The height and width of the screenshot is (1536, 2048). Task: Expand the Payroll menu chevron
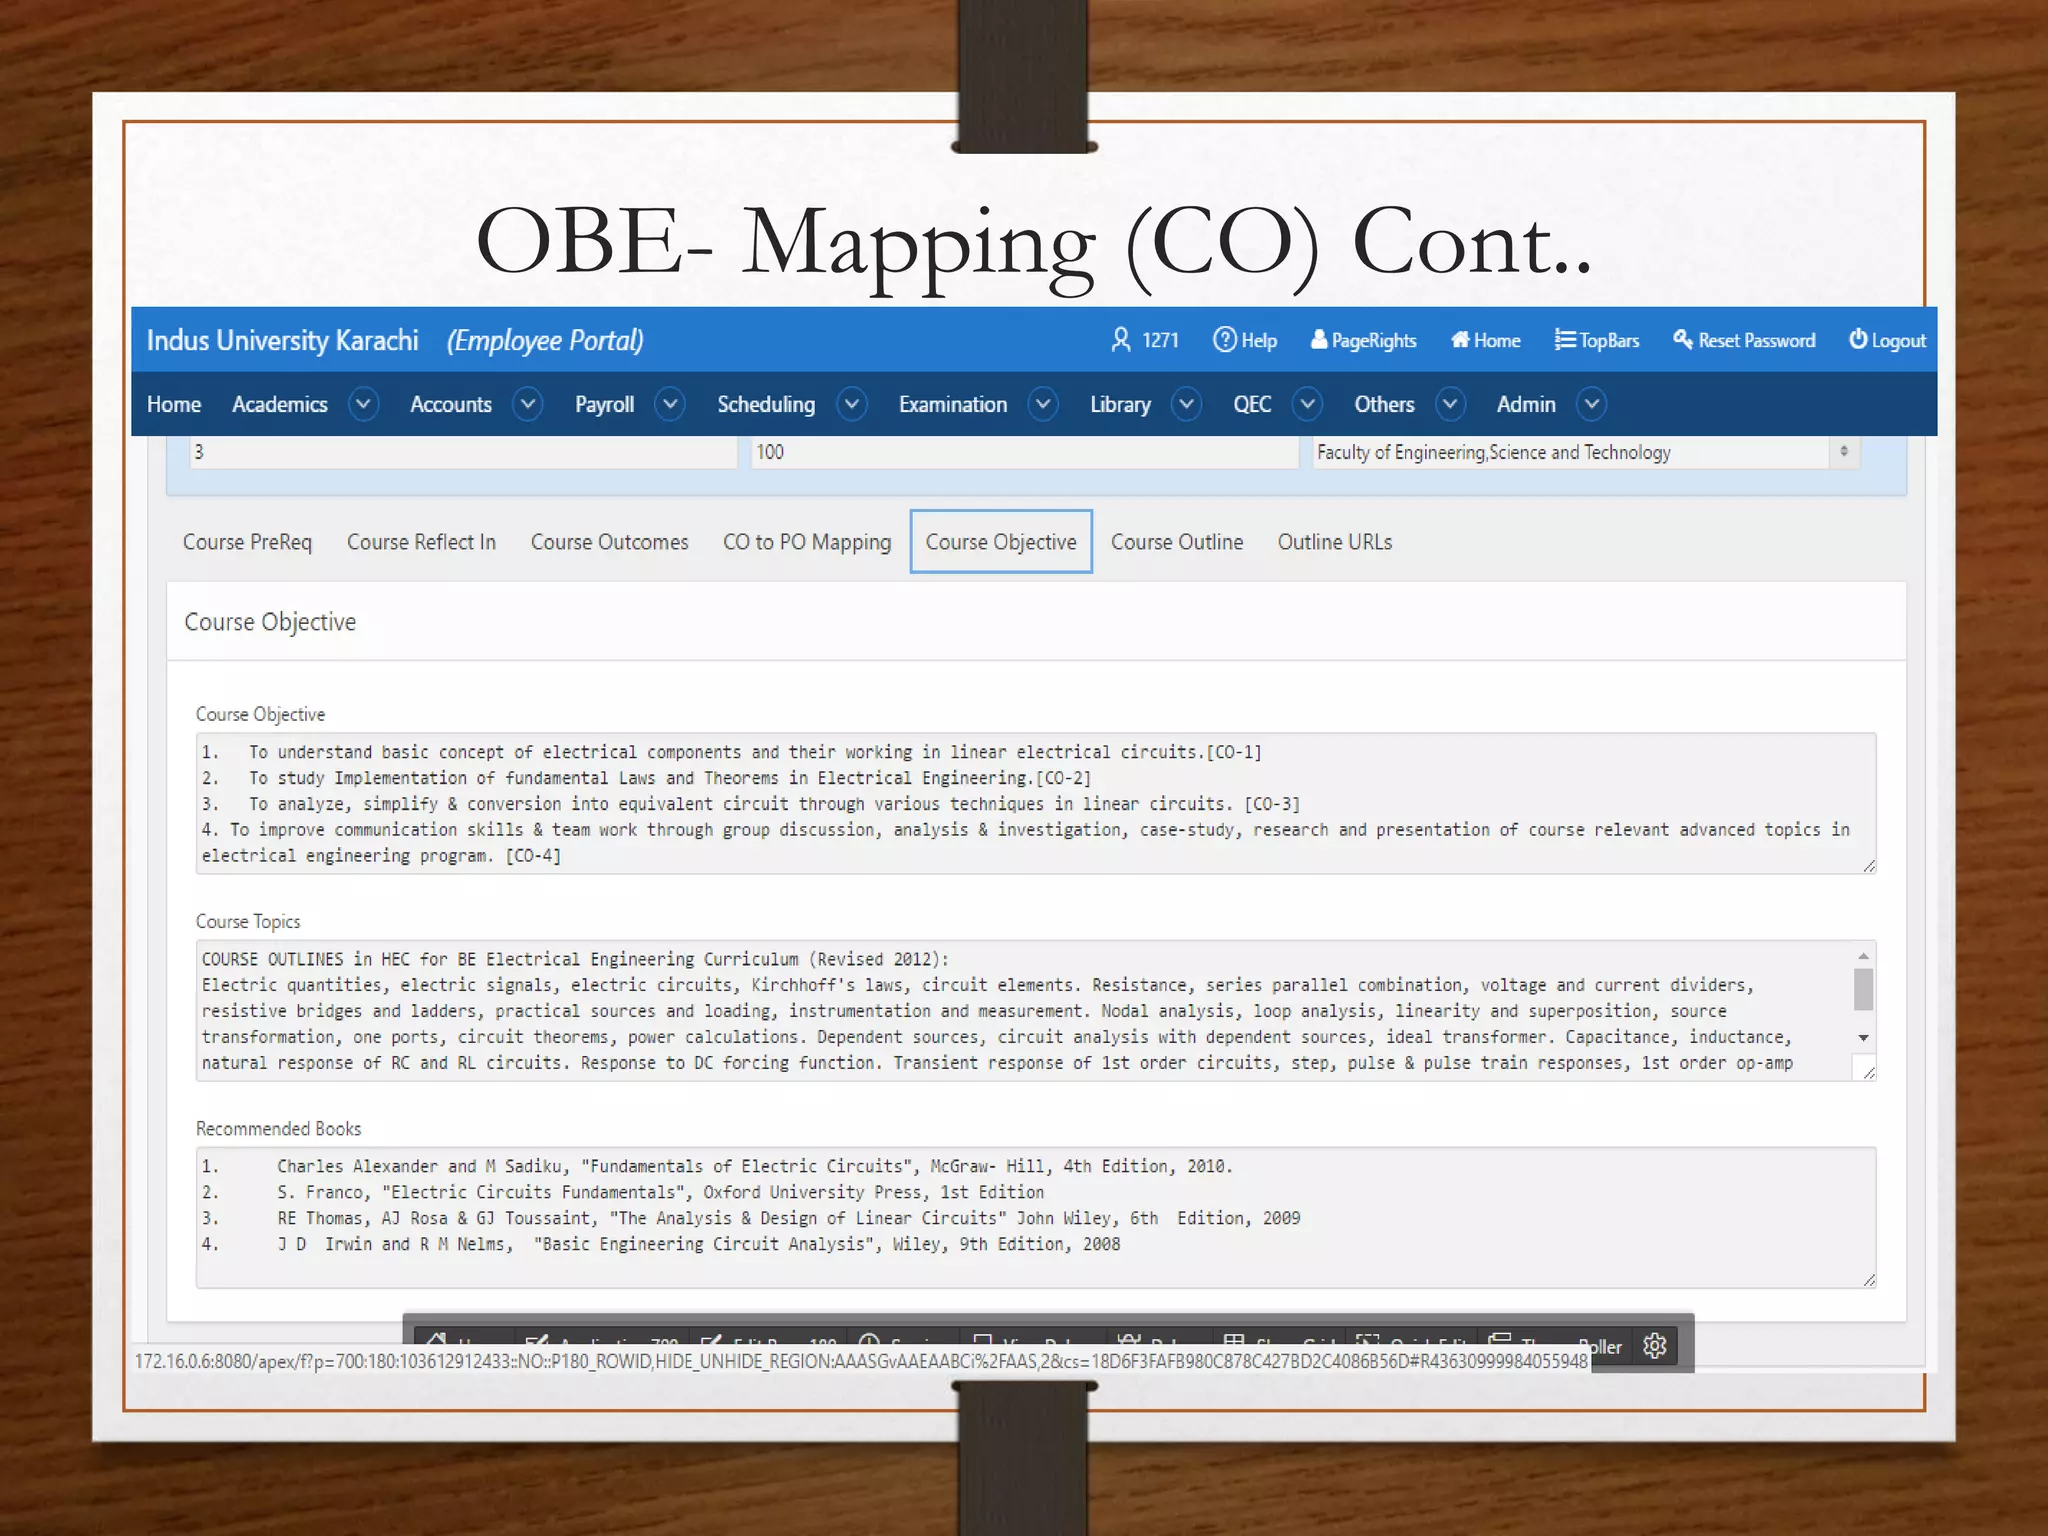click(x=670, y=404)
